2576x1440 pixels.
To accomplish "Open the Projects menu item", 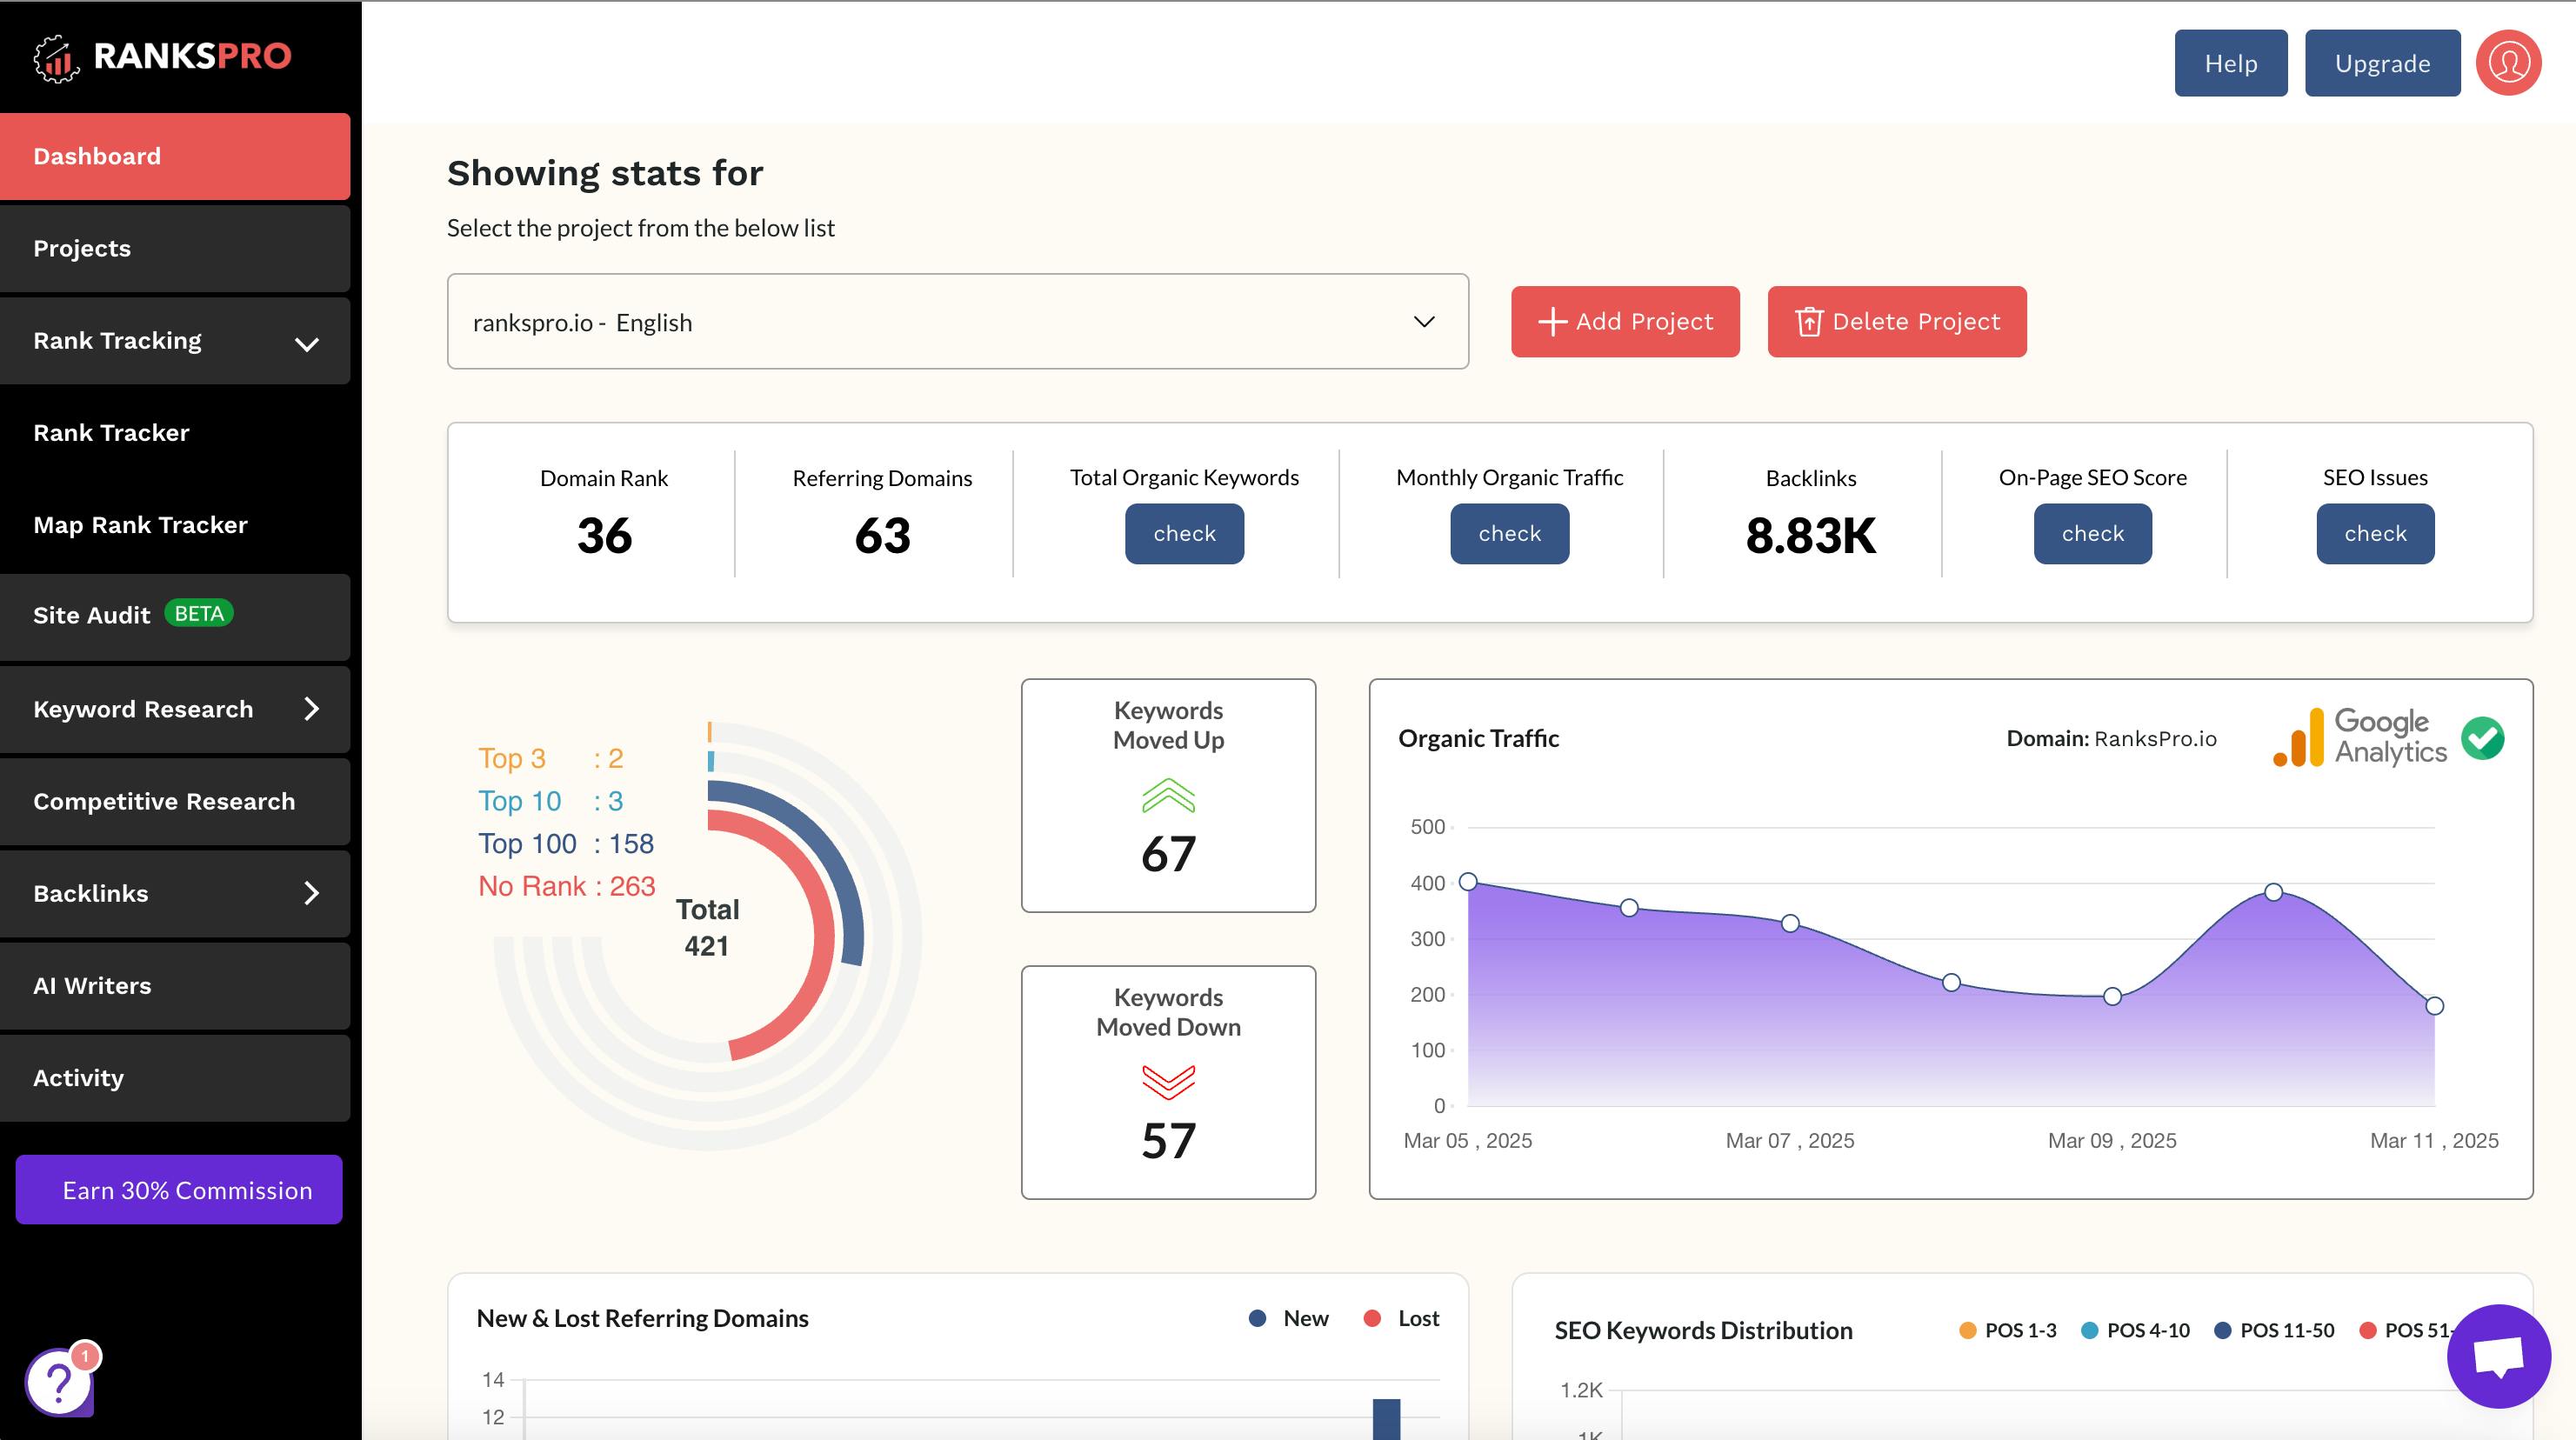I will coord(175,248).
